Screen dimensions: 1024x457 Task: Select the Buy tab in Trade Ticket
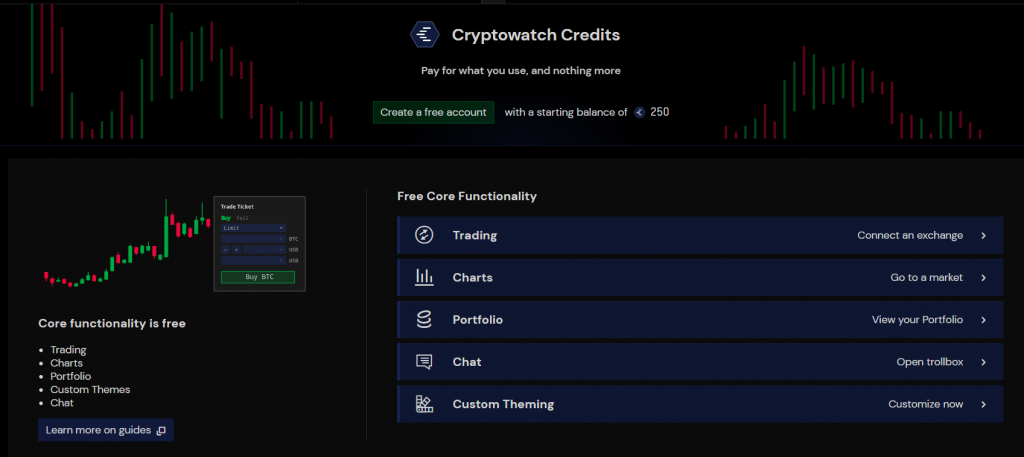(225, 217)
